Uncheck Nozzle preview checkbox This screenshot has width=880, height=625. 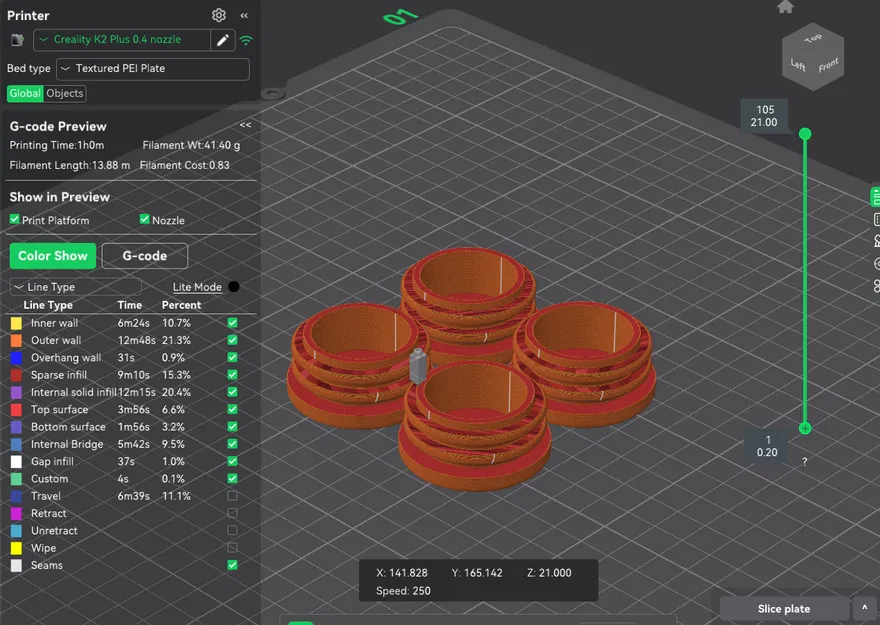[145, 219]
